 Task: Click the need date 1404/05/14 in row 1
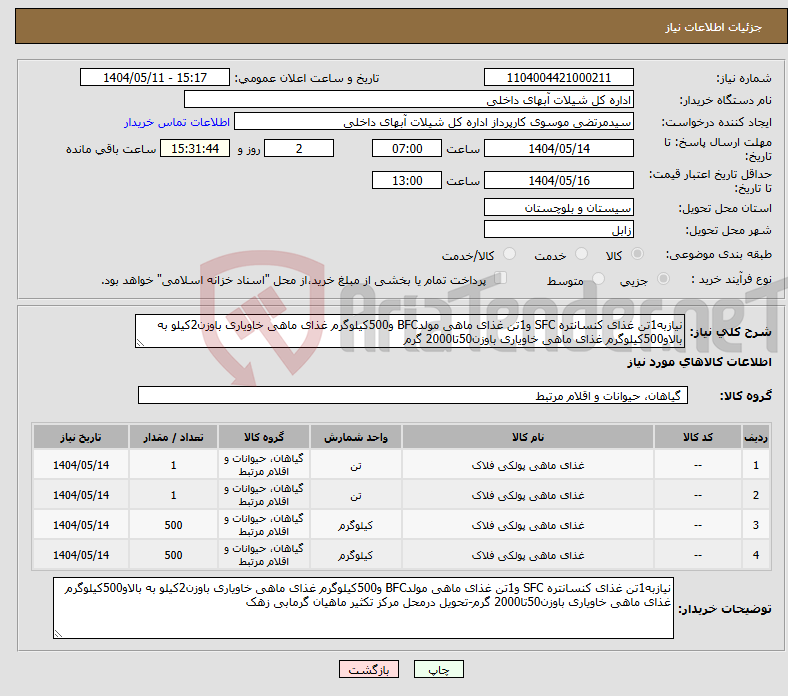click(x=81, y=465)
